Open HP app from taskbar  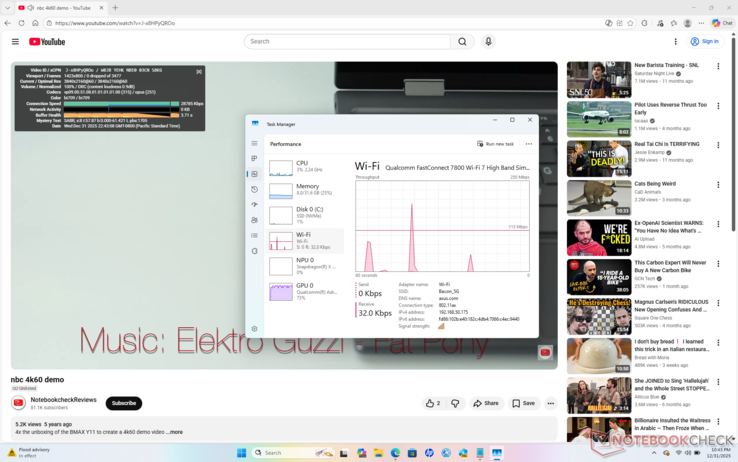coord(429,453)
